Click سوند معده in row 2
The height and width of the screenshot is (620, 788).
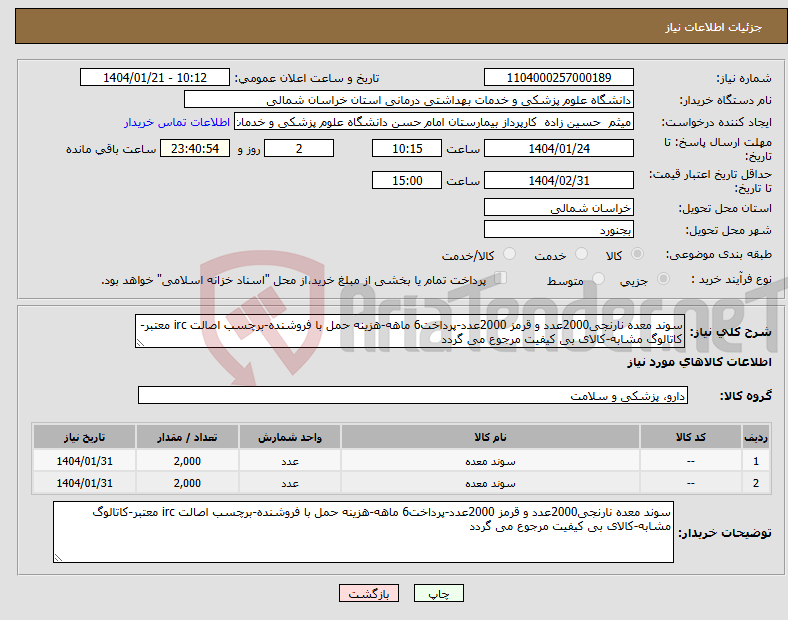tap(490, 483)
